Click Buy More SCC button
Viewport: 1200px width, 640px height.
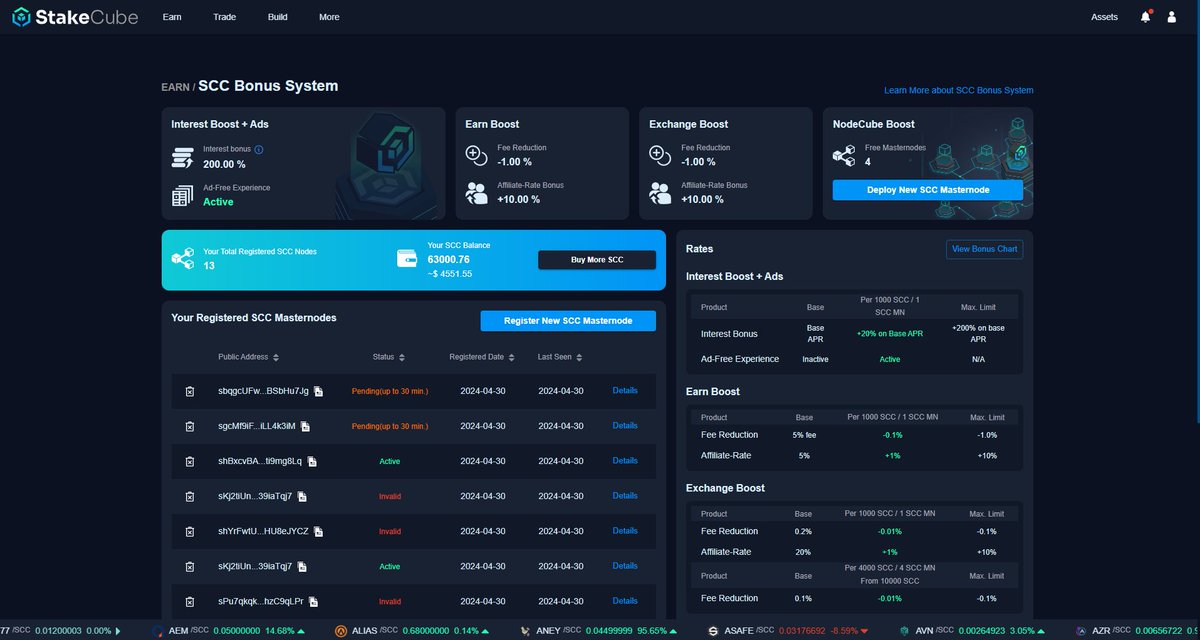[597, 260]
